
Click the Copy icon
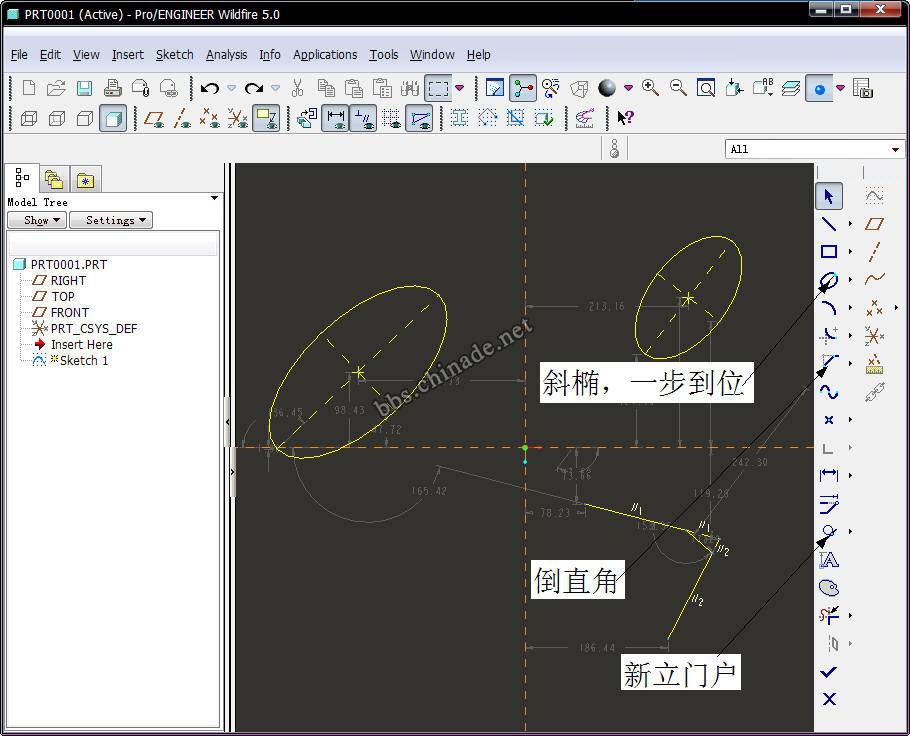click(x=326, y=88)
